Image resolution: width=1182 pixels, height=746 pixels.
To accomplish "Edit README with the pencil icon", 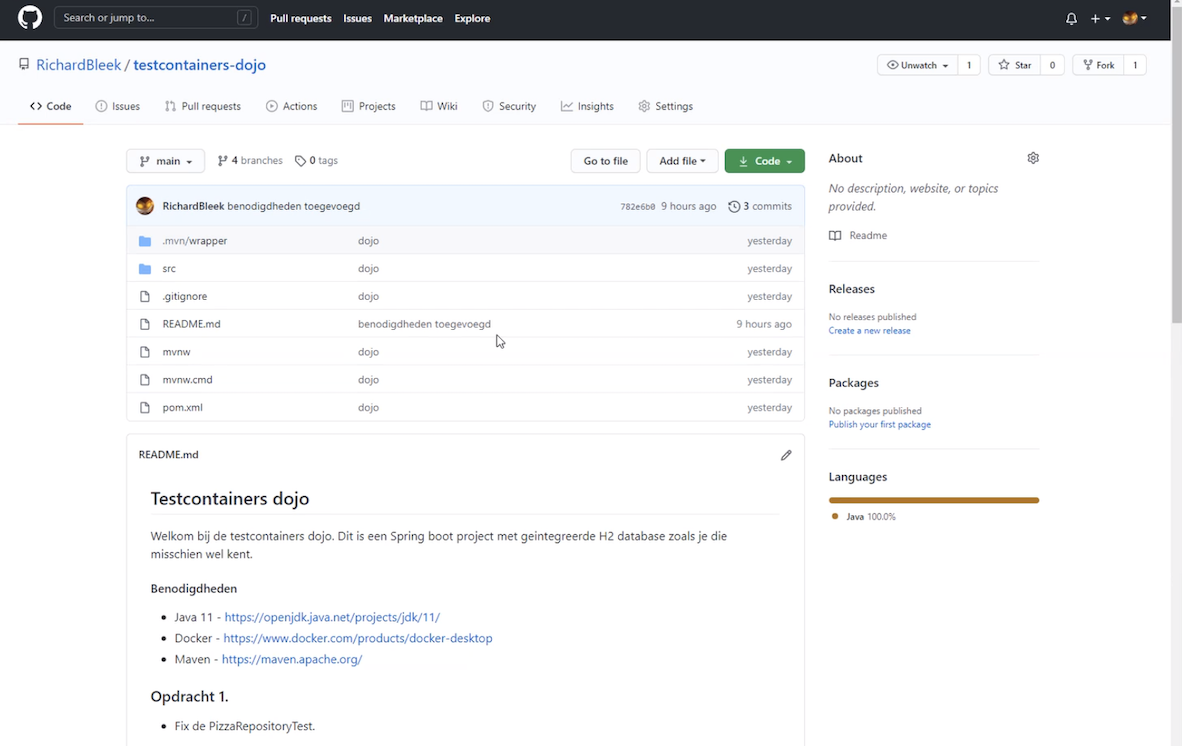I will 786,455.
